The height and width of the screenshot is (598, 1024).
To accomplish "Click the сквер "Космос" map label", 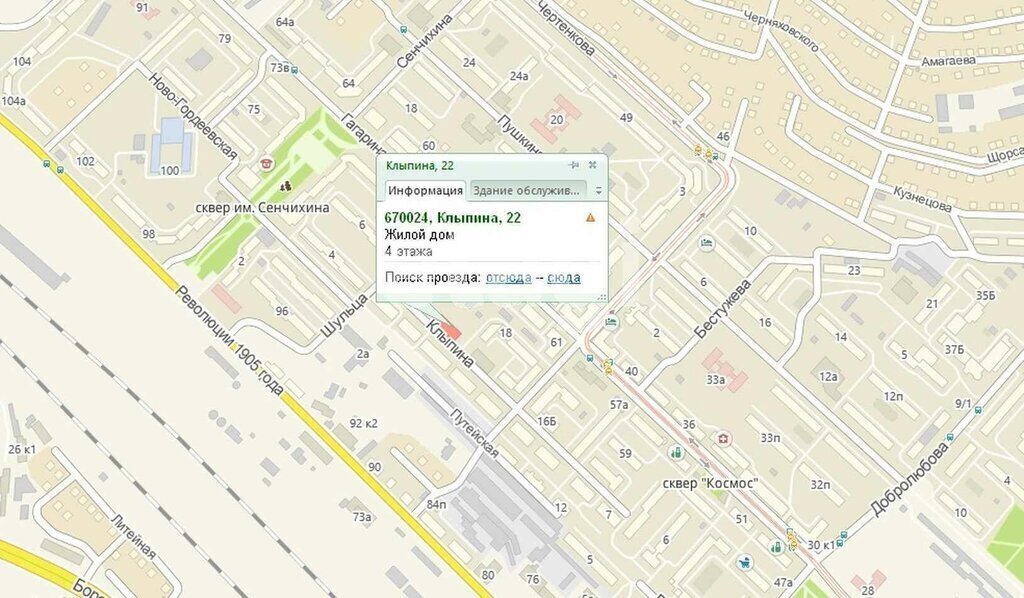I will point(711,483).
